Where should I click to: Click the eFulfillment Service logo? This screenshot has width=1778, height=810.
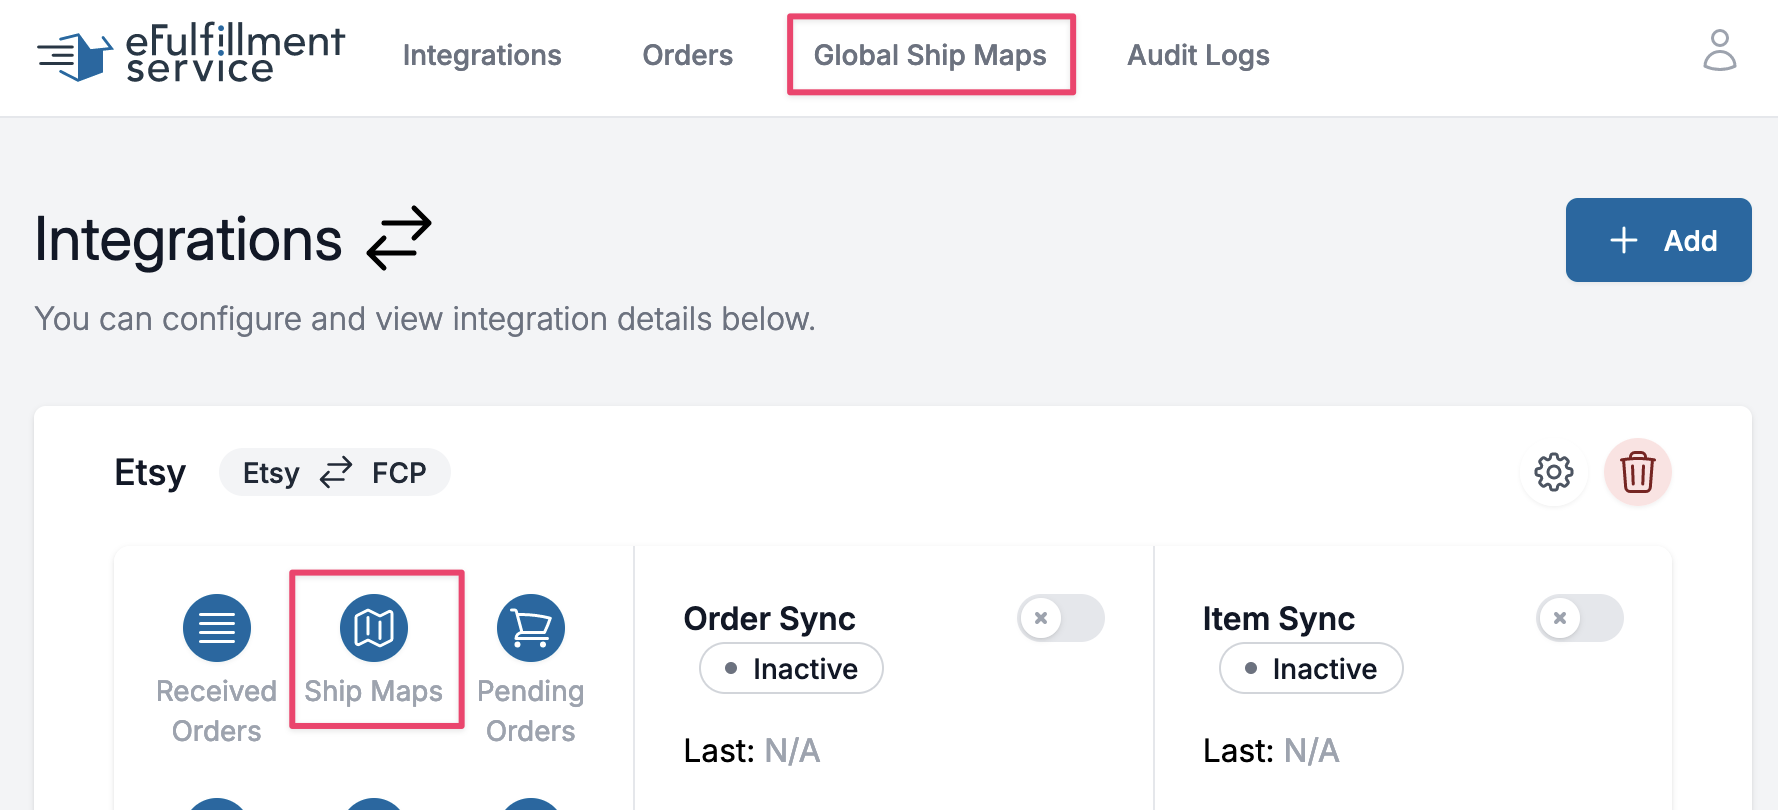pos(190,54)
